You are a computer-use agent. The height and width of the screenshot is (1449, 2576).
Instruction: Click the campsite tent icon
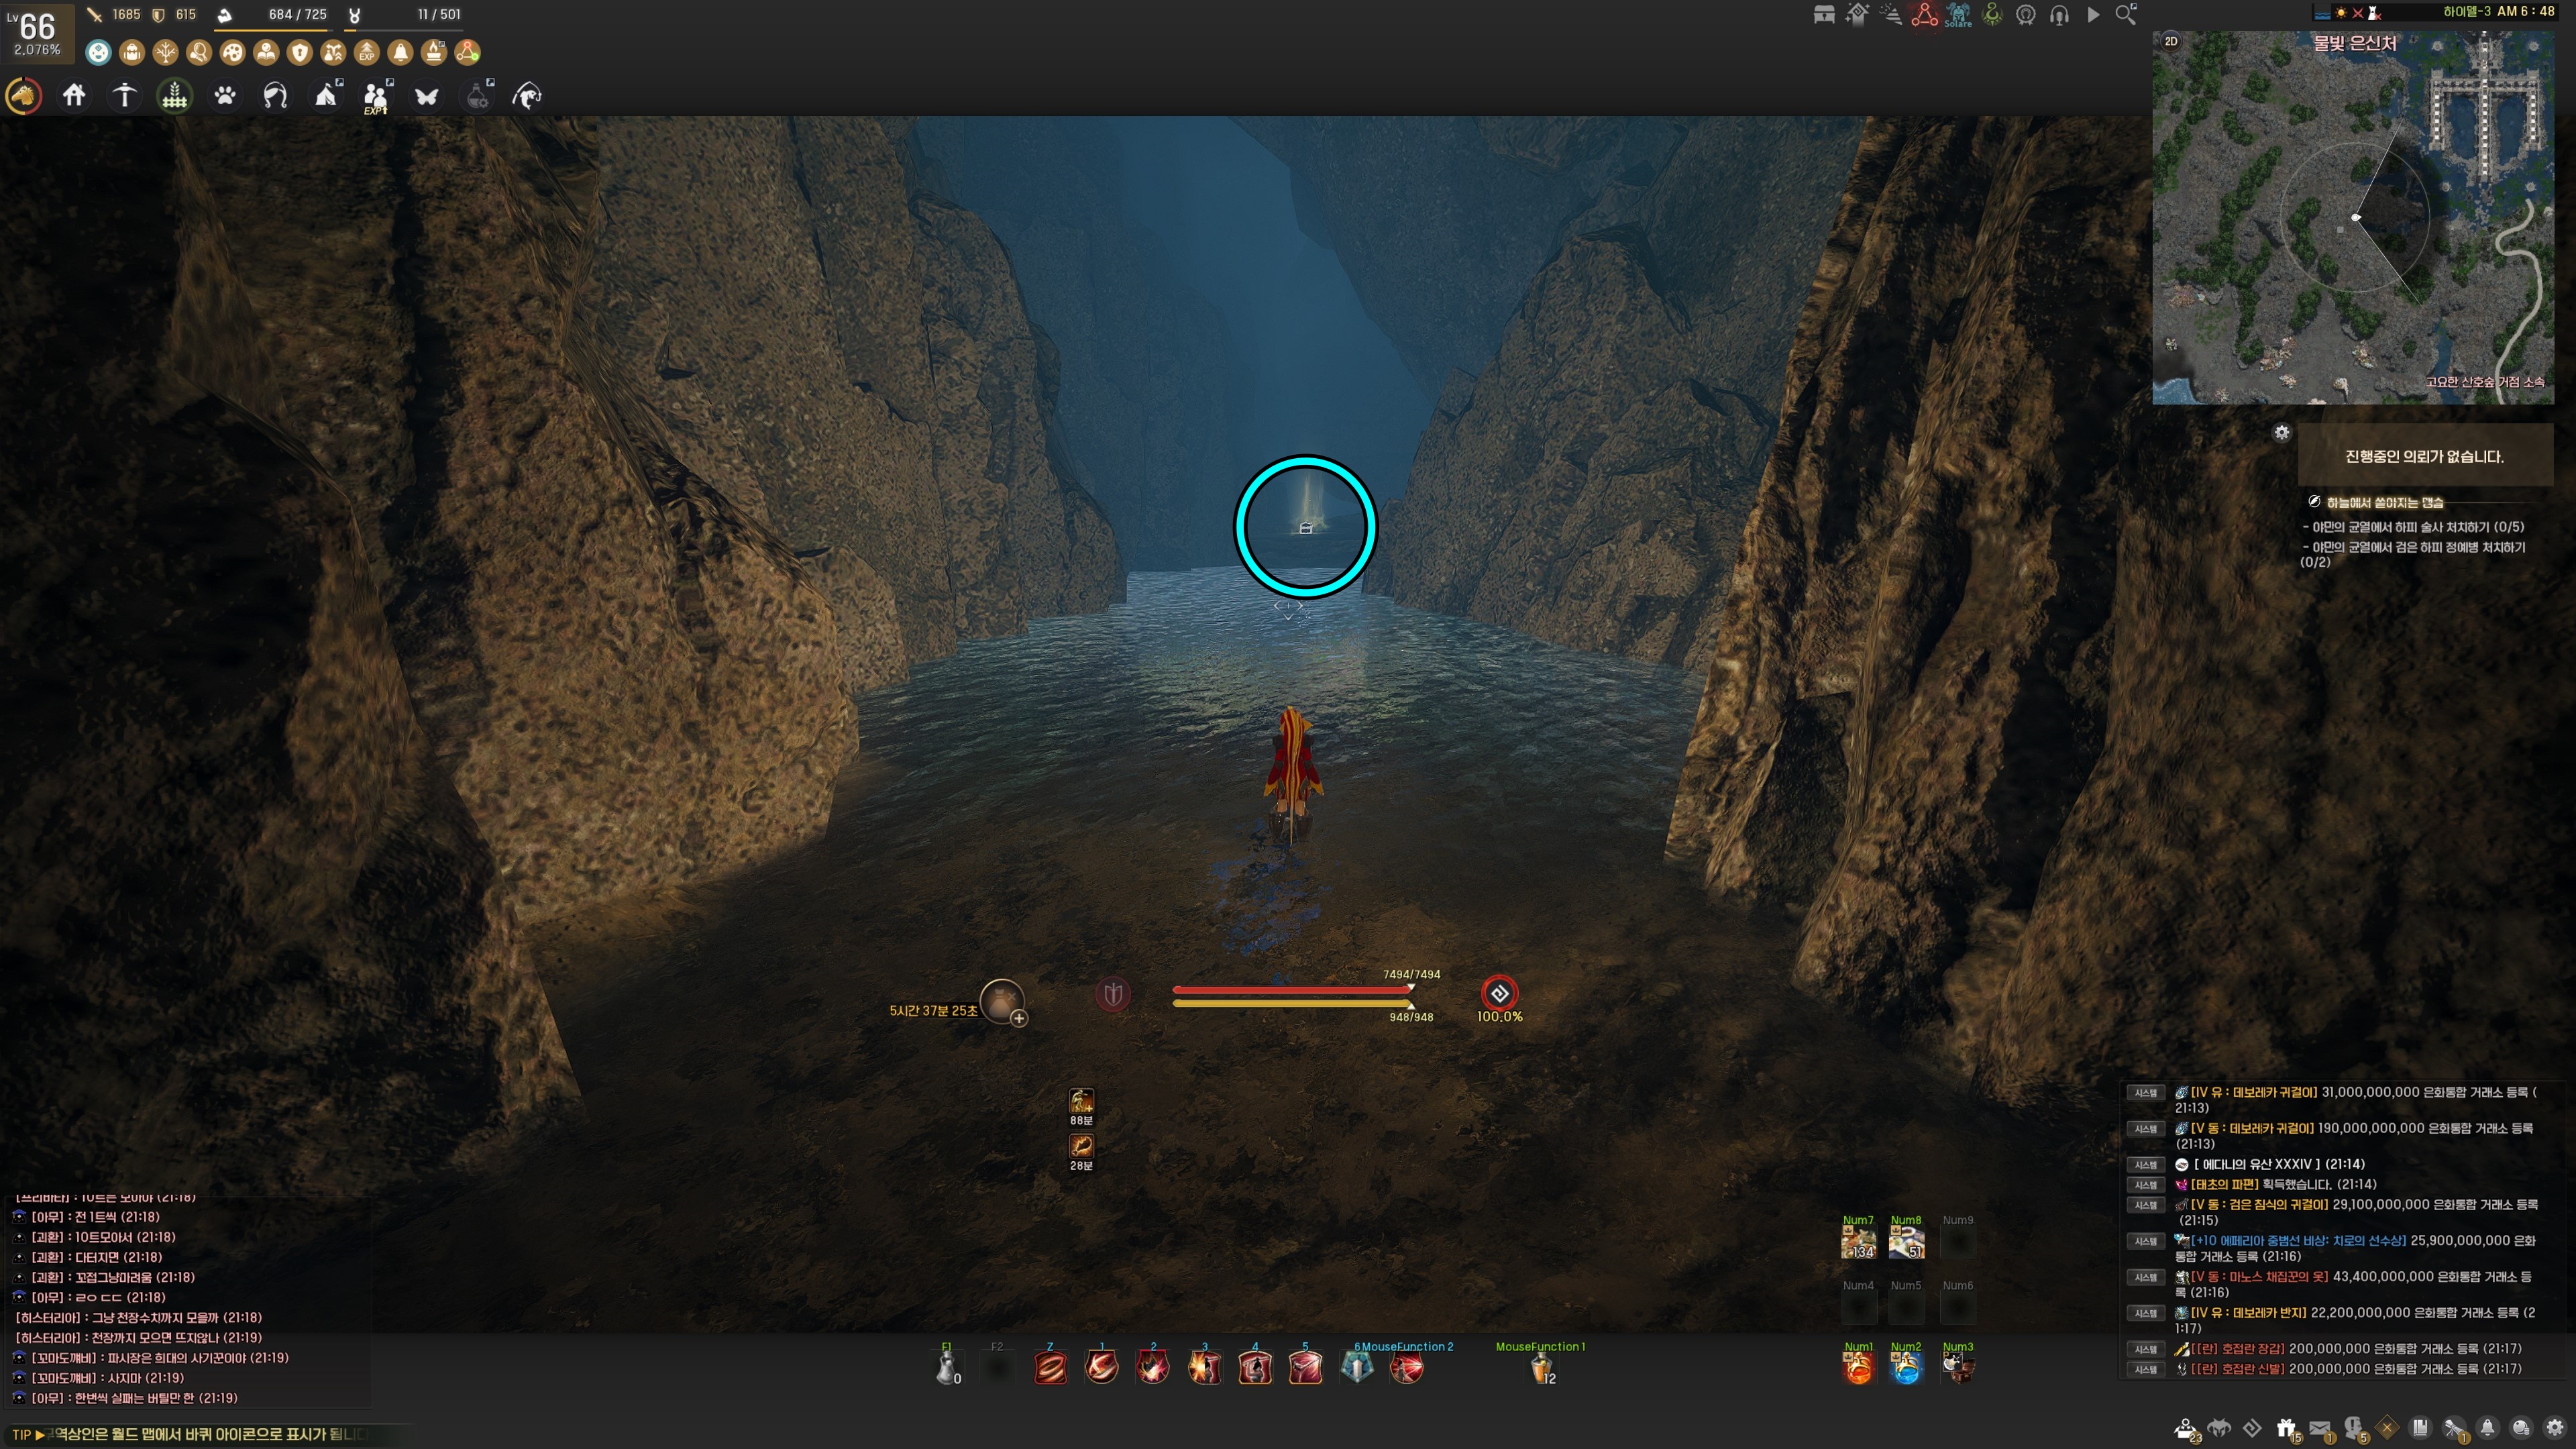pos(326,96)
